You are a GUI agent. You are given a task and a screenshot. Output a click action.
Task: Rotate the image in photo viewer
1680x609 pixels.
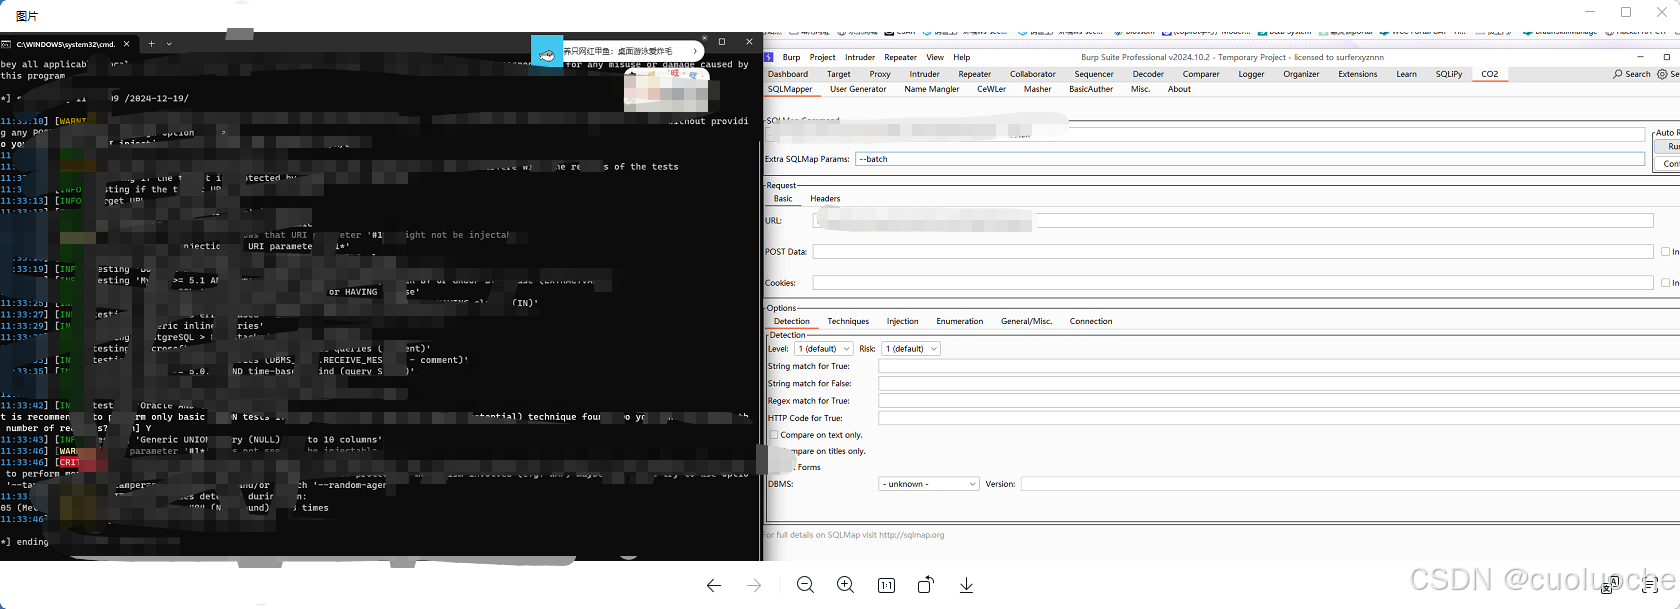coord(926,585)
